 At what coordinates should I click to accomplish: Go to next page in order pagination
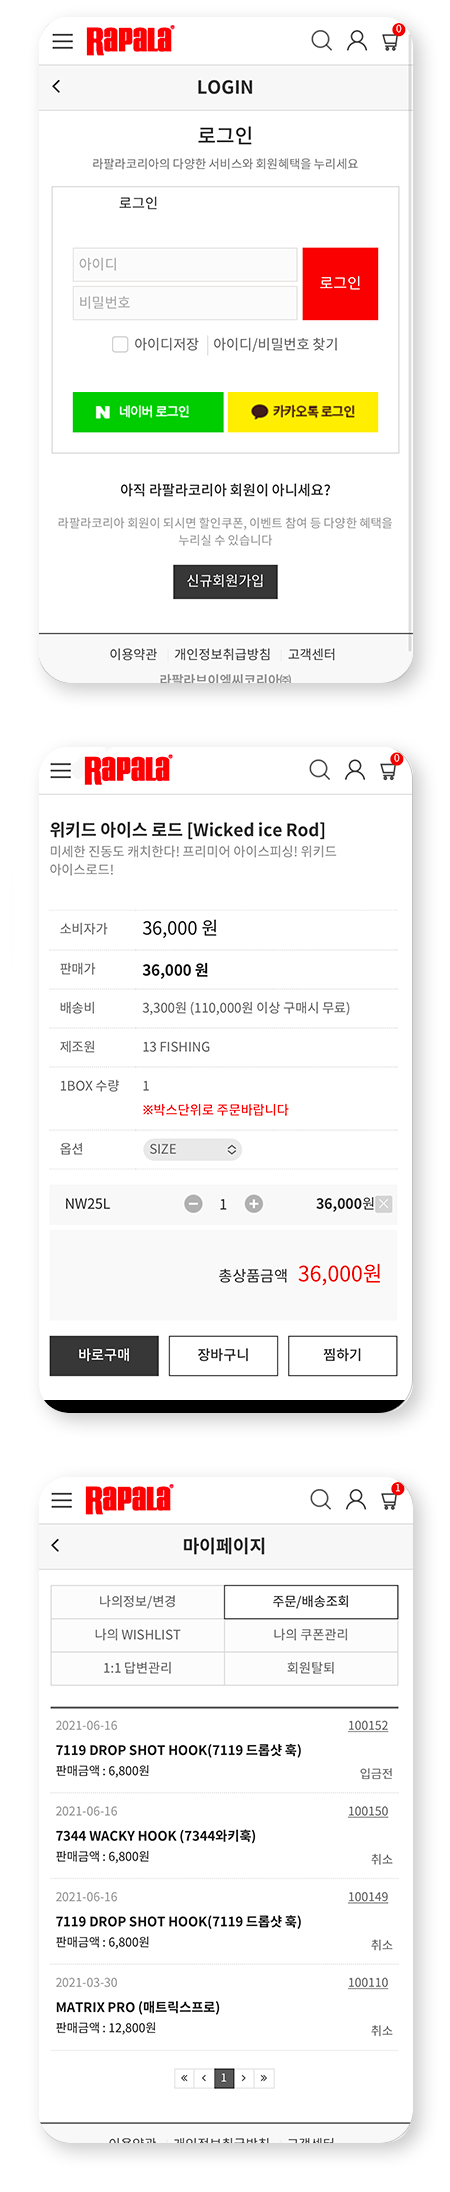(243, 2078)
